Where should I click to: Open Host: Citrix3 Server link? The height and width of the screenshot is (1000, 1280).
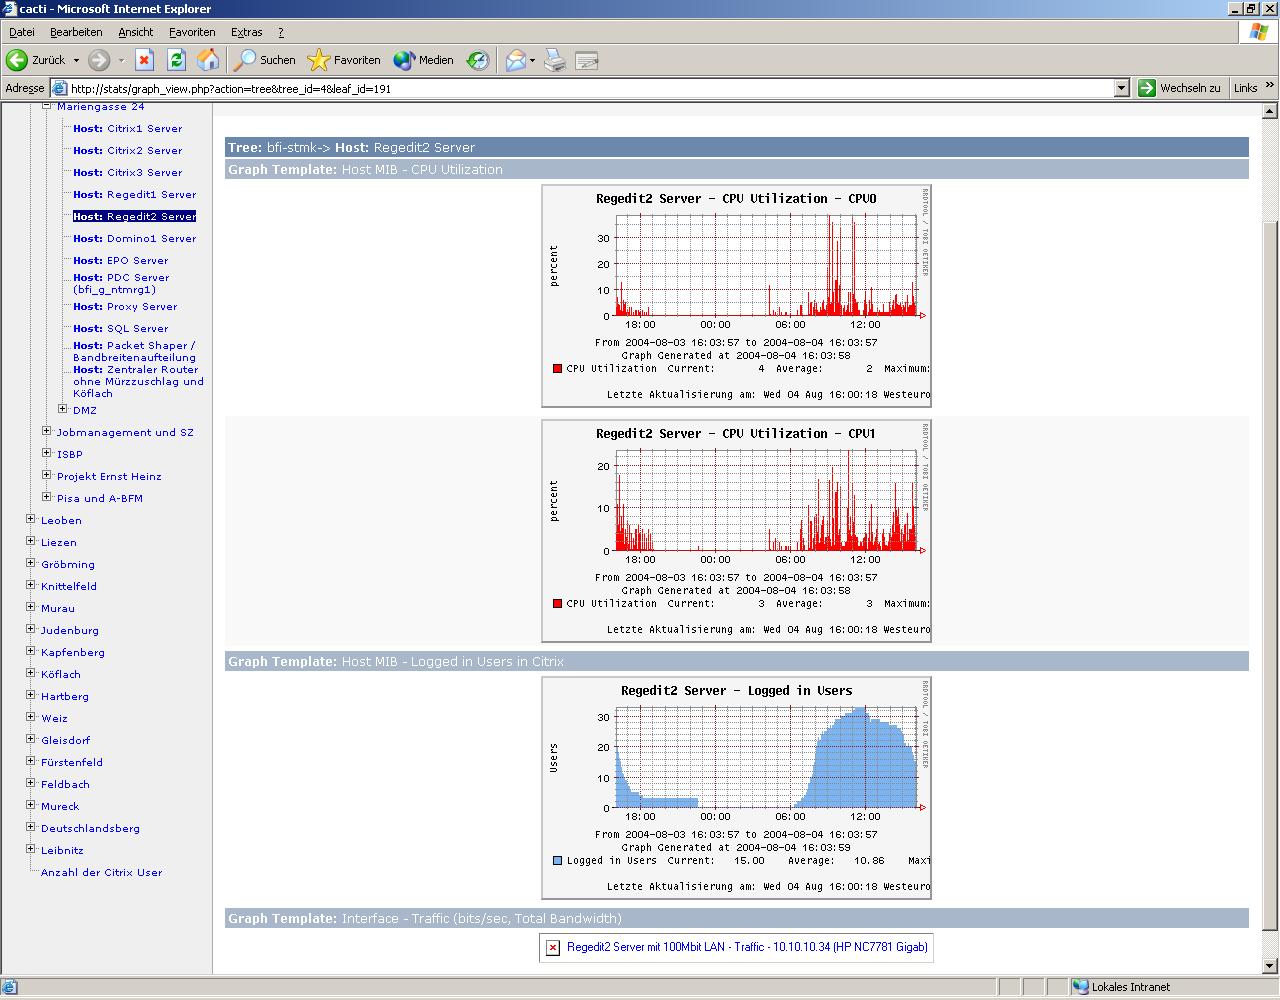[x=127, y=172]
